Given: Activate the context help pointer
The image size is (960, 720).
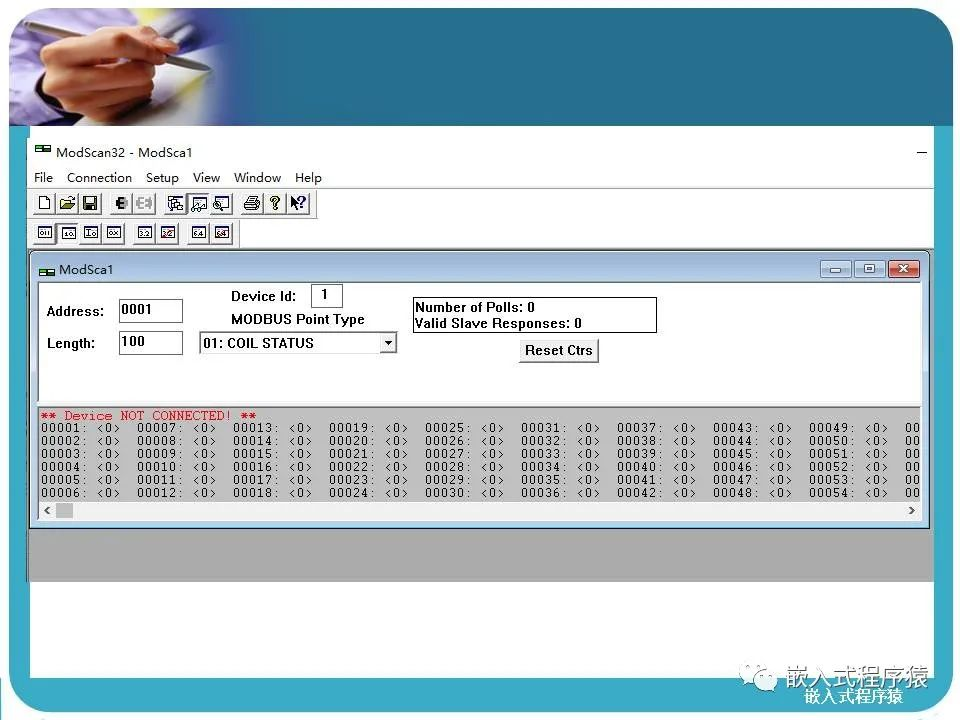Looking at the screenshot, I should click(298, 203).
